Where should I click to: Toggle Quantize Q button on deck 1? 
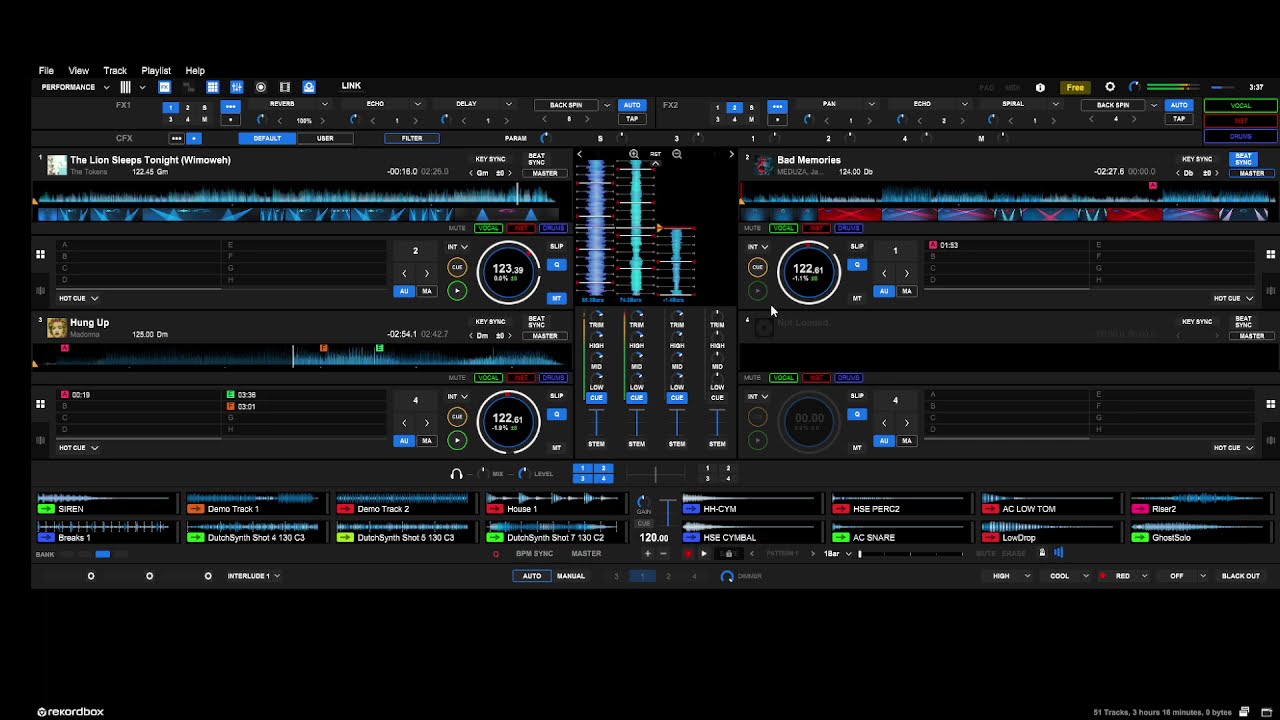point(557,265)
